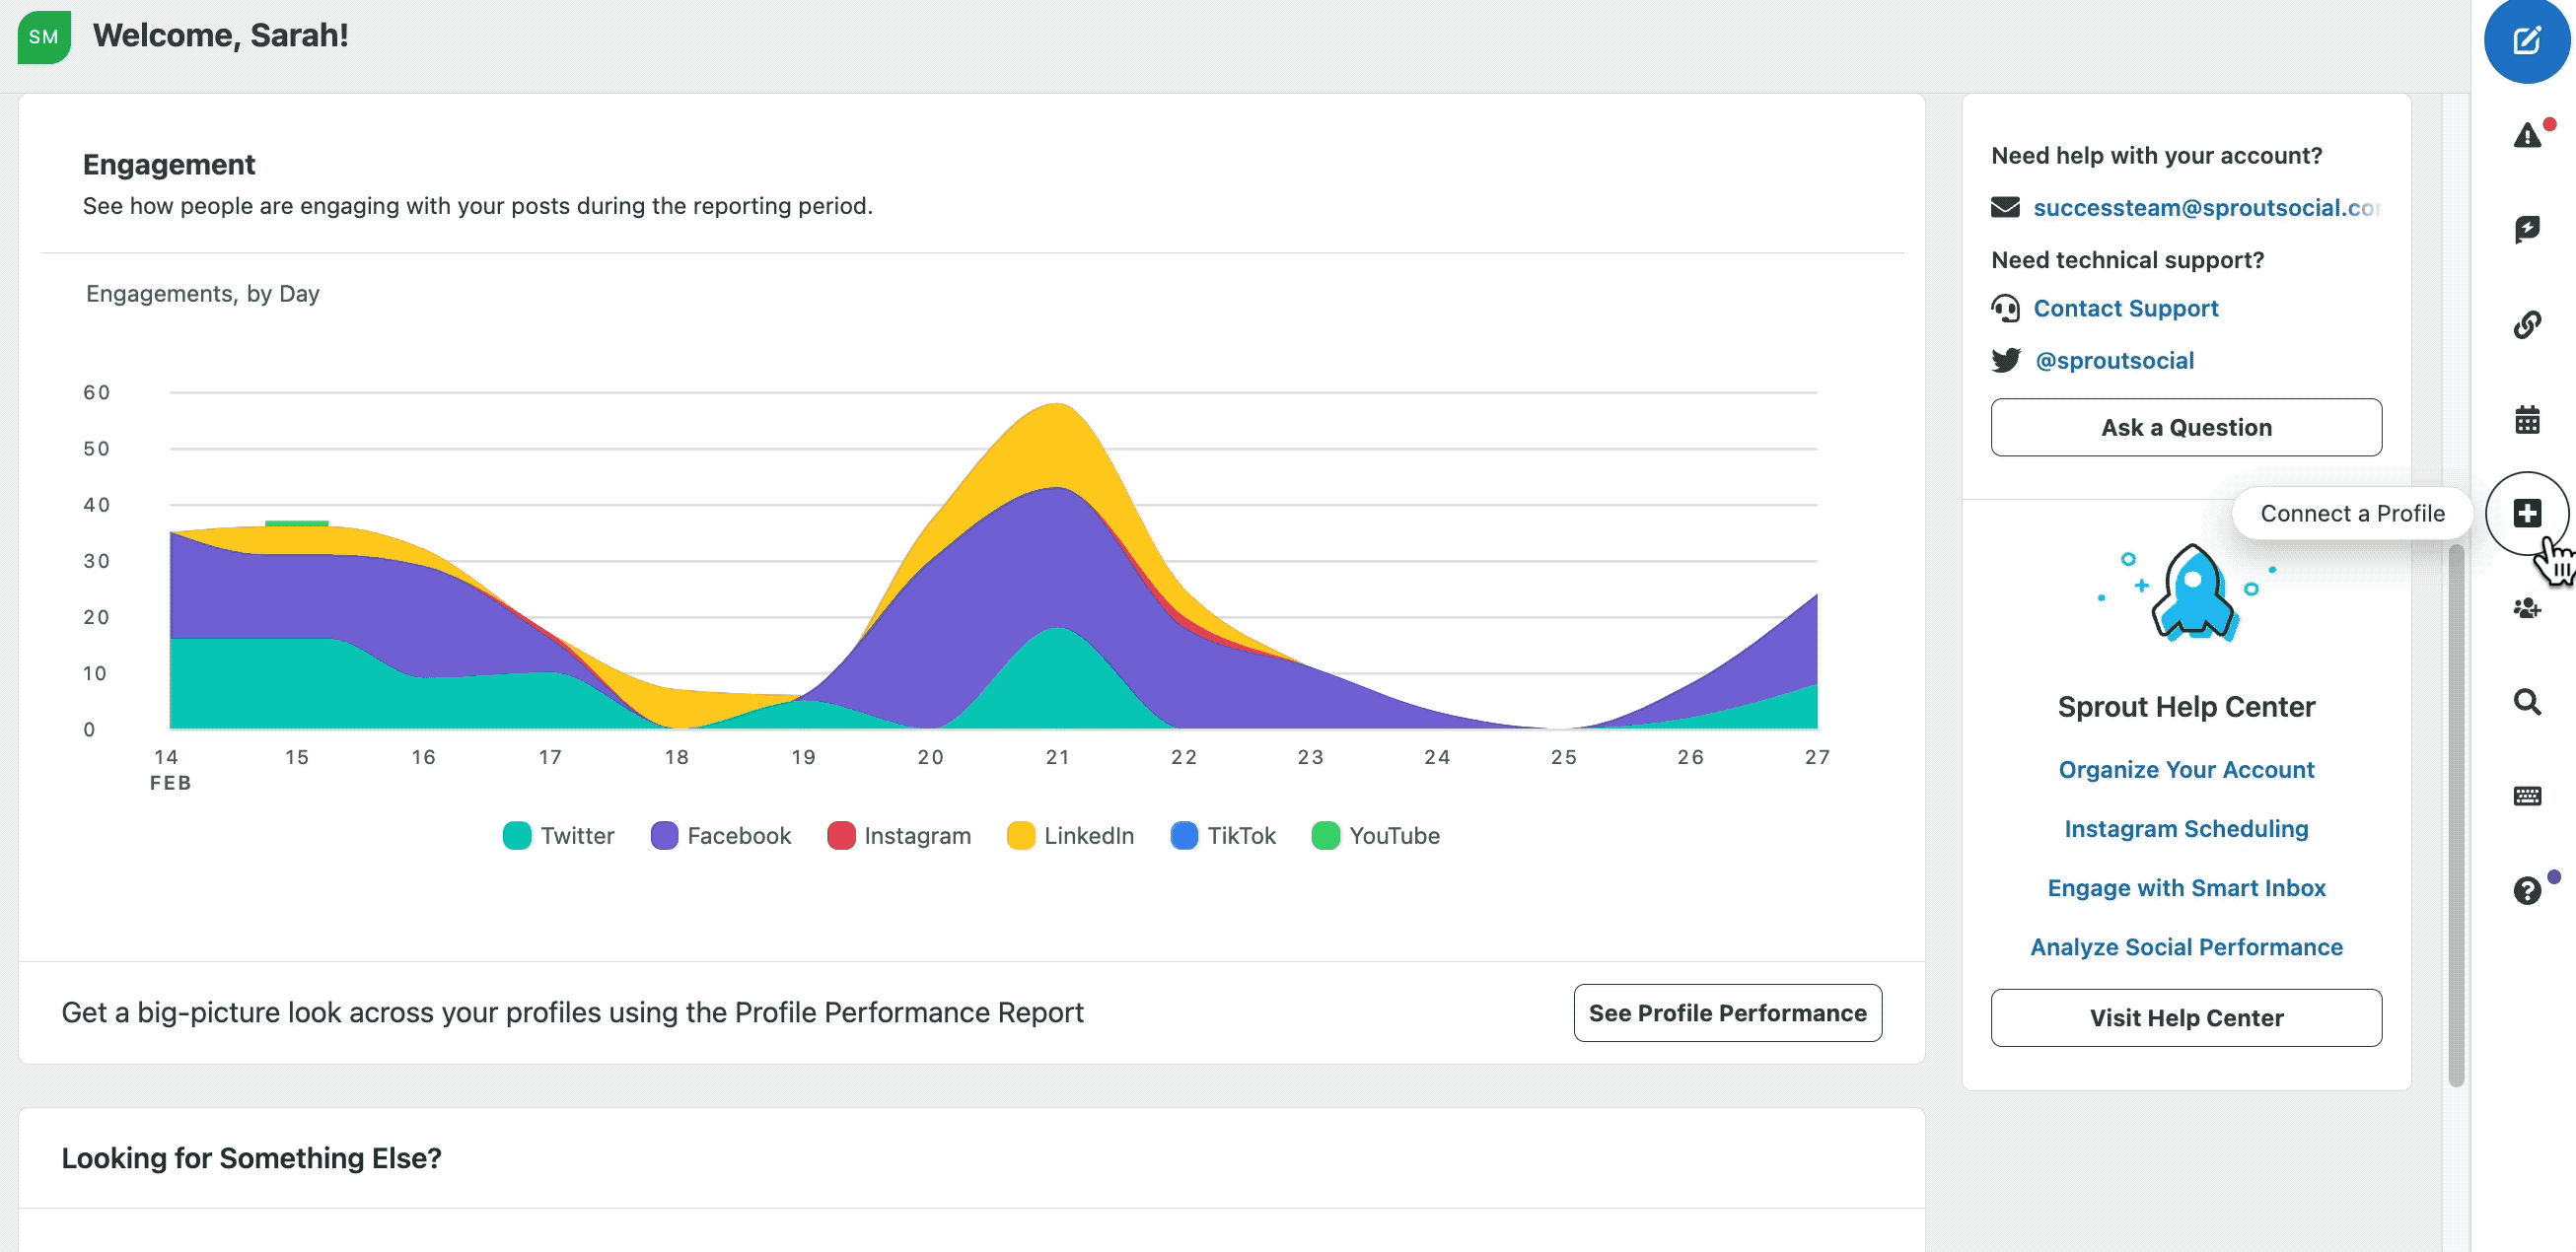Click the search magnifier icon
Image resolution: width=2576 pixels, height=1252 pixels.
(2527, 702)
